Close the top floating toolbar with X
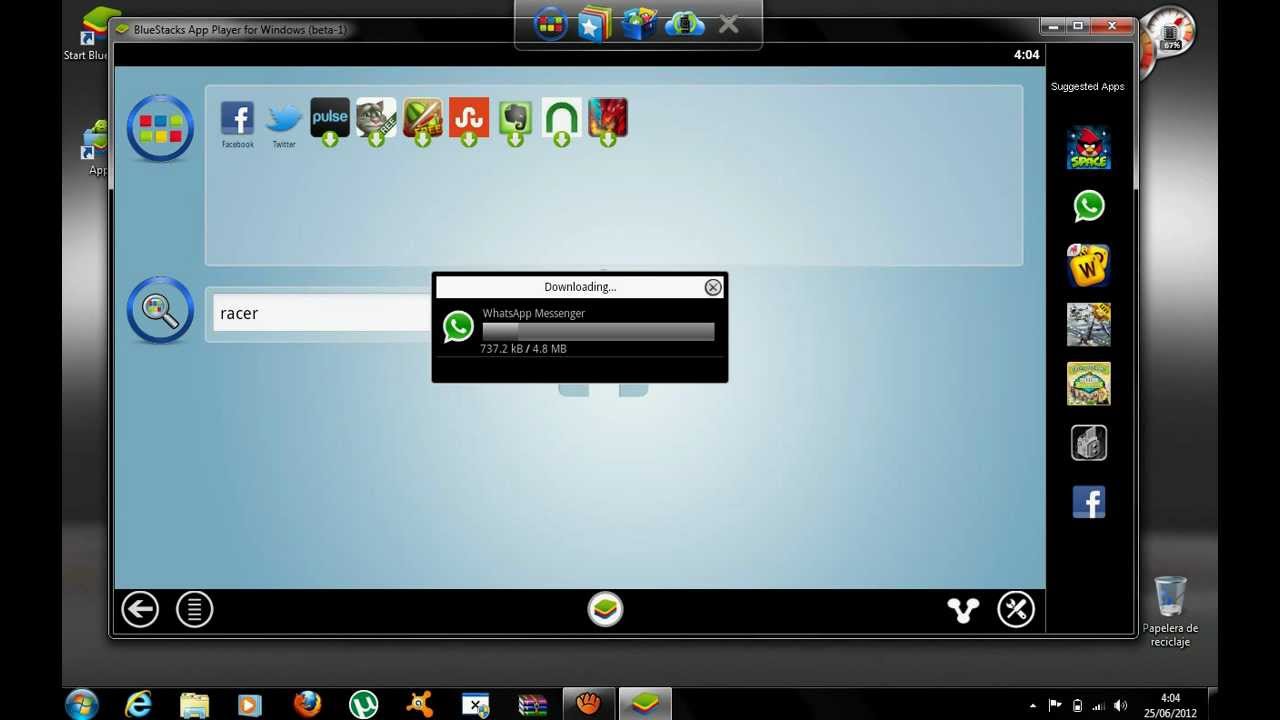Viewport: 1280px width, 720px height. pos(729,24)
